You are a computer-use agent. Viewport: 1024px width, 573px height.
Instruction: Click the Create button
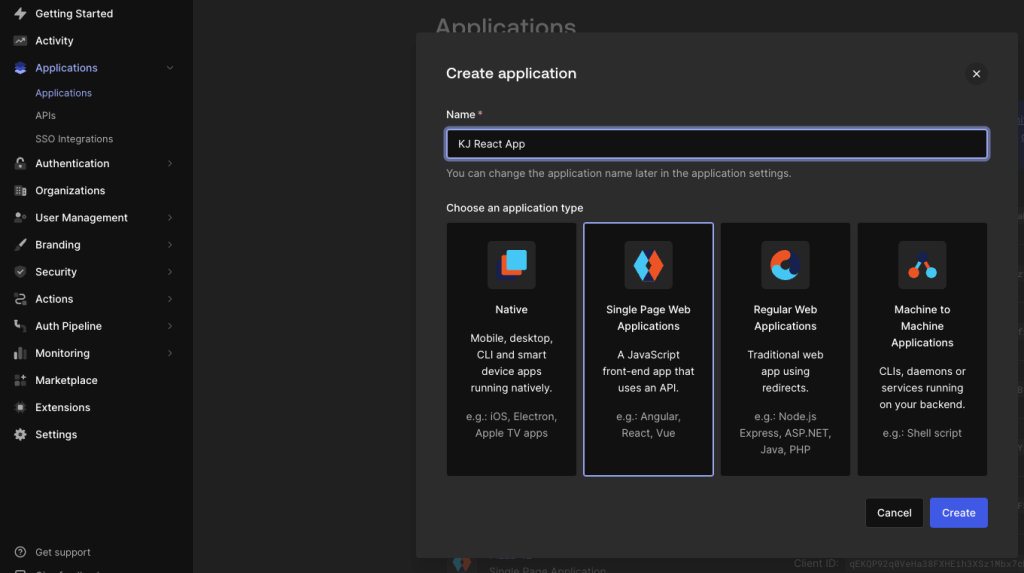click(959, 513)
